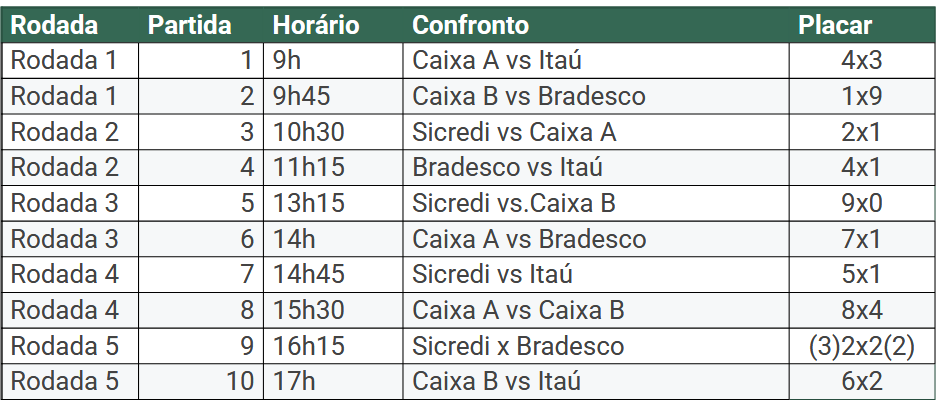
Task: Select the Horário column header
Action: [315, 25]
